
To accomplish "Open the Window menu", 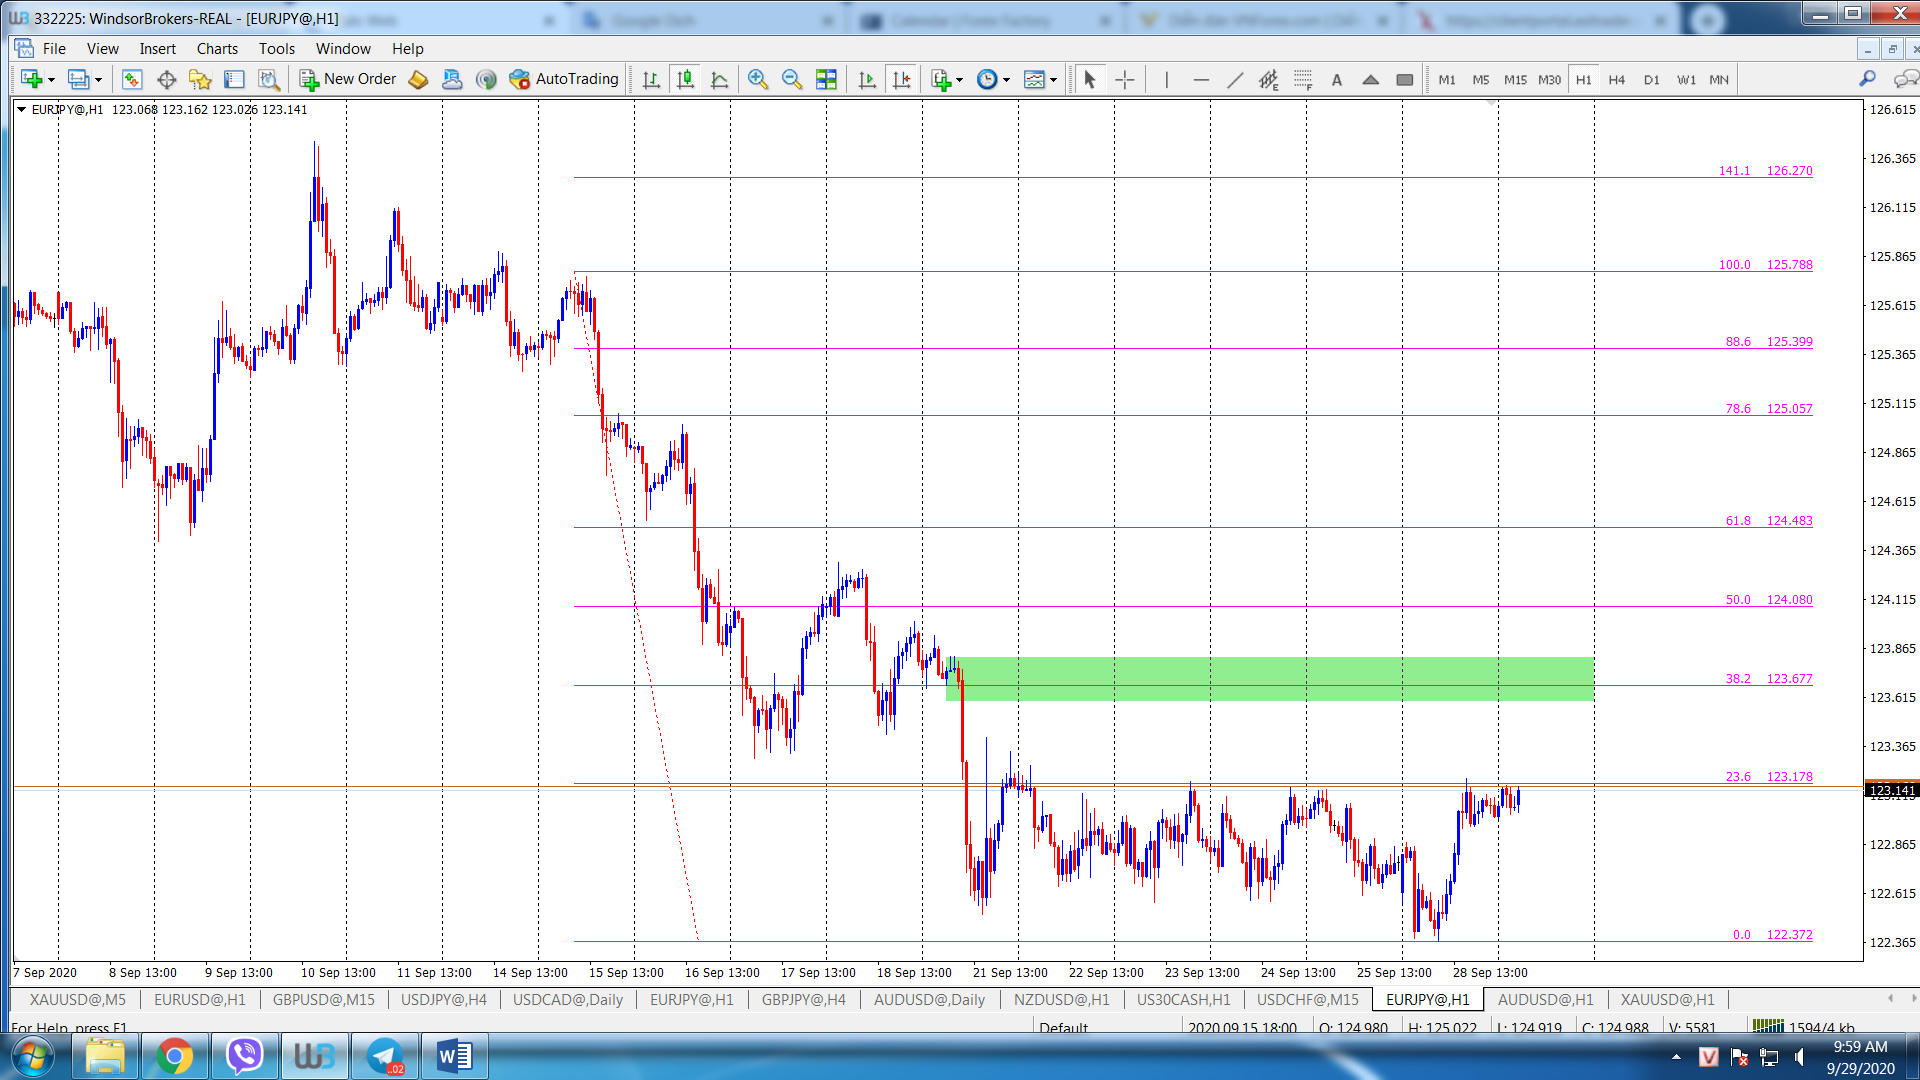I will click(343, 48).
